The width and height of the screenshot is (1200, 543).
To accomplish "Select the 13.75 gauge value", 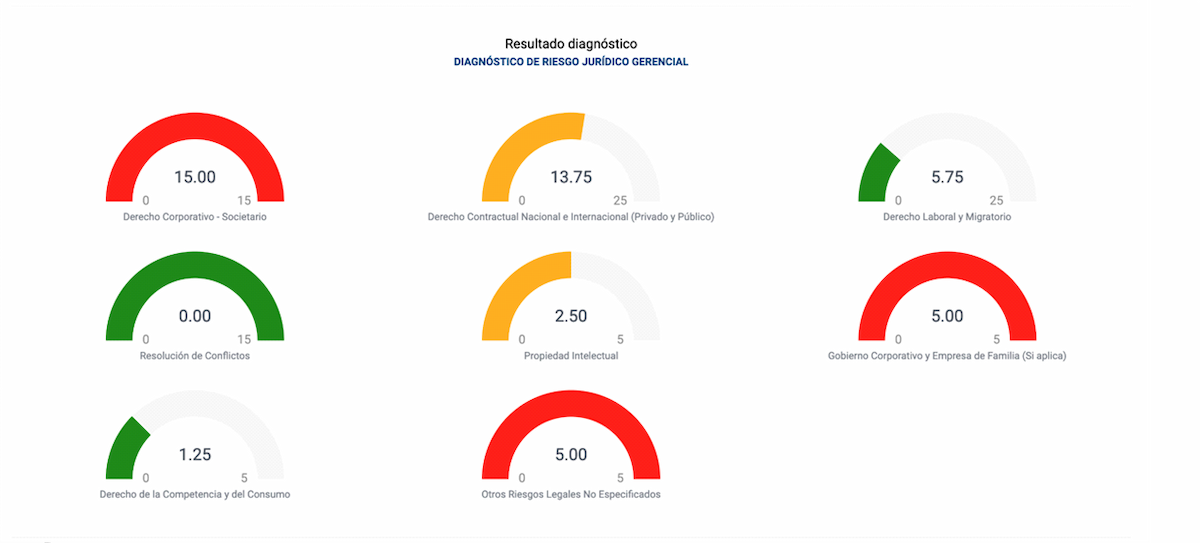I will pos(571,177).
